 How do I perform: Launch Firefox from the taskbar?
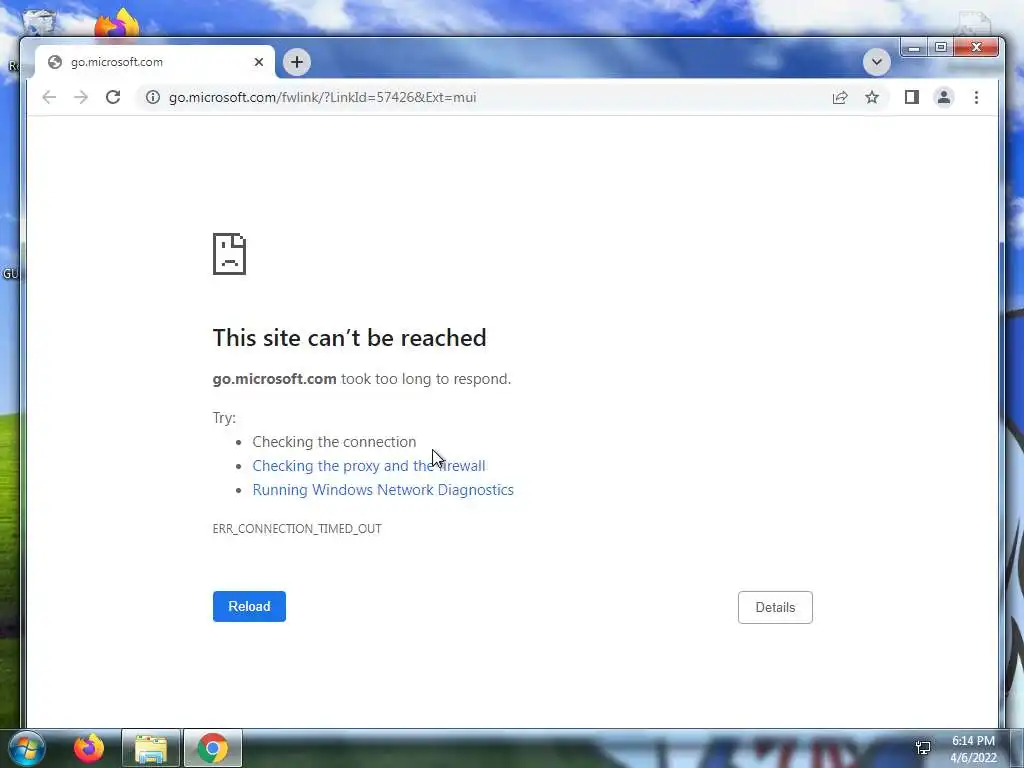pyautogui.click(x=89, y=748)
